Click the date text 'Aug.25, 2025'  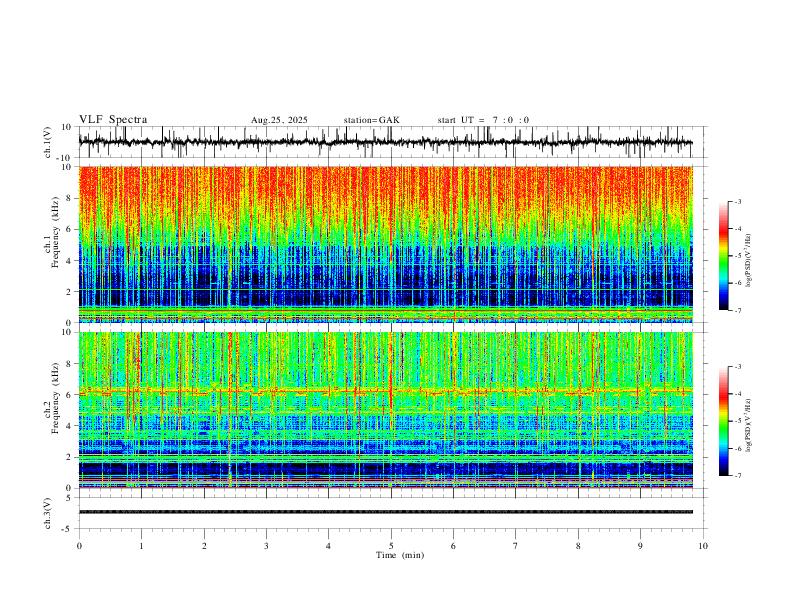pos(279,120)
